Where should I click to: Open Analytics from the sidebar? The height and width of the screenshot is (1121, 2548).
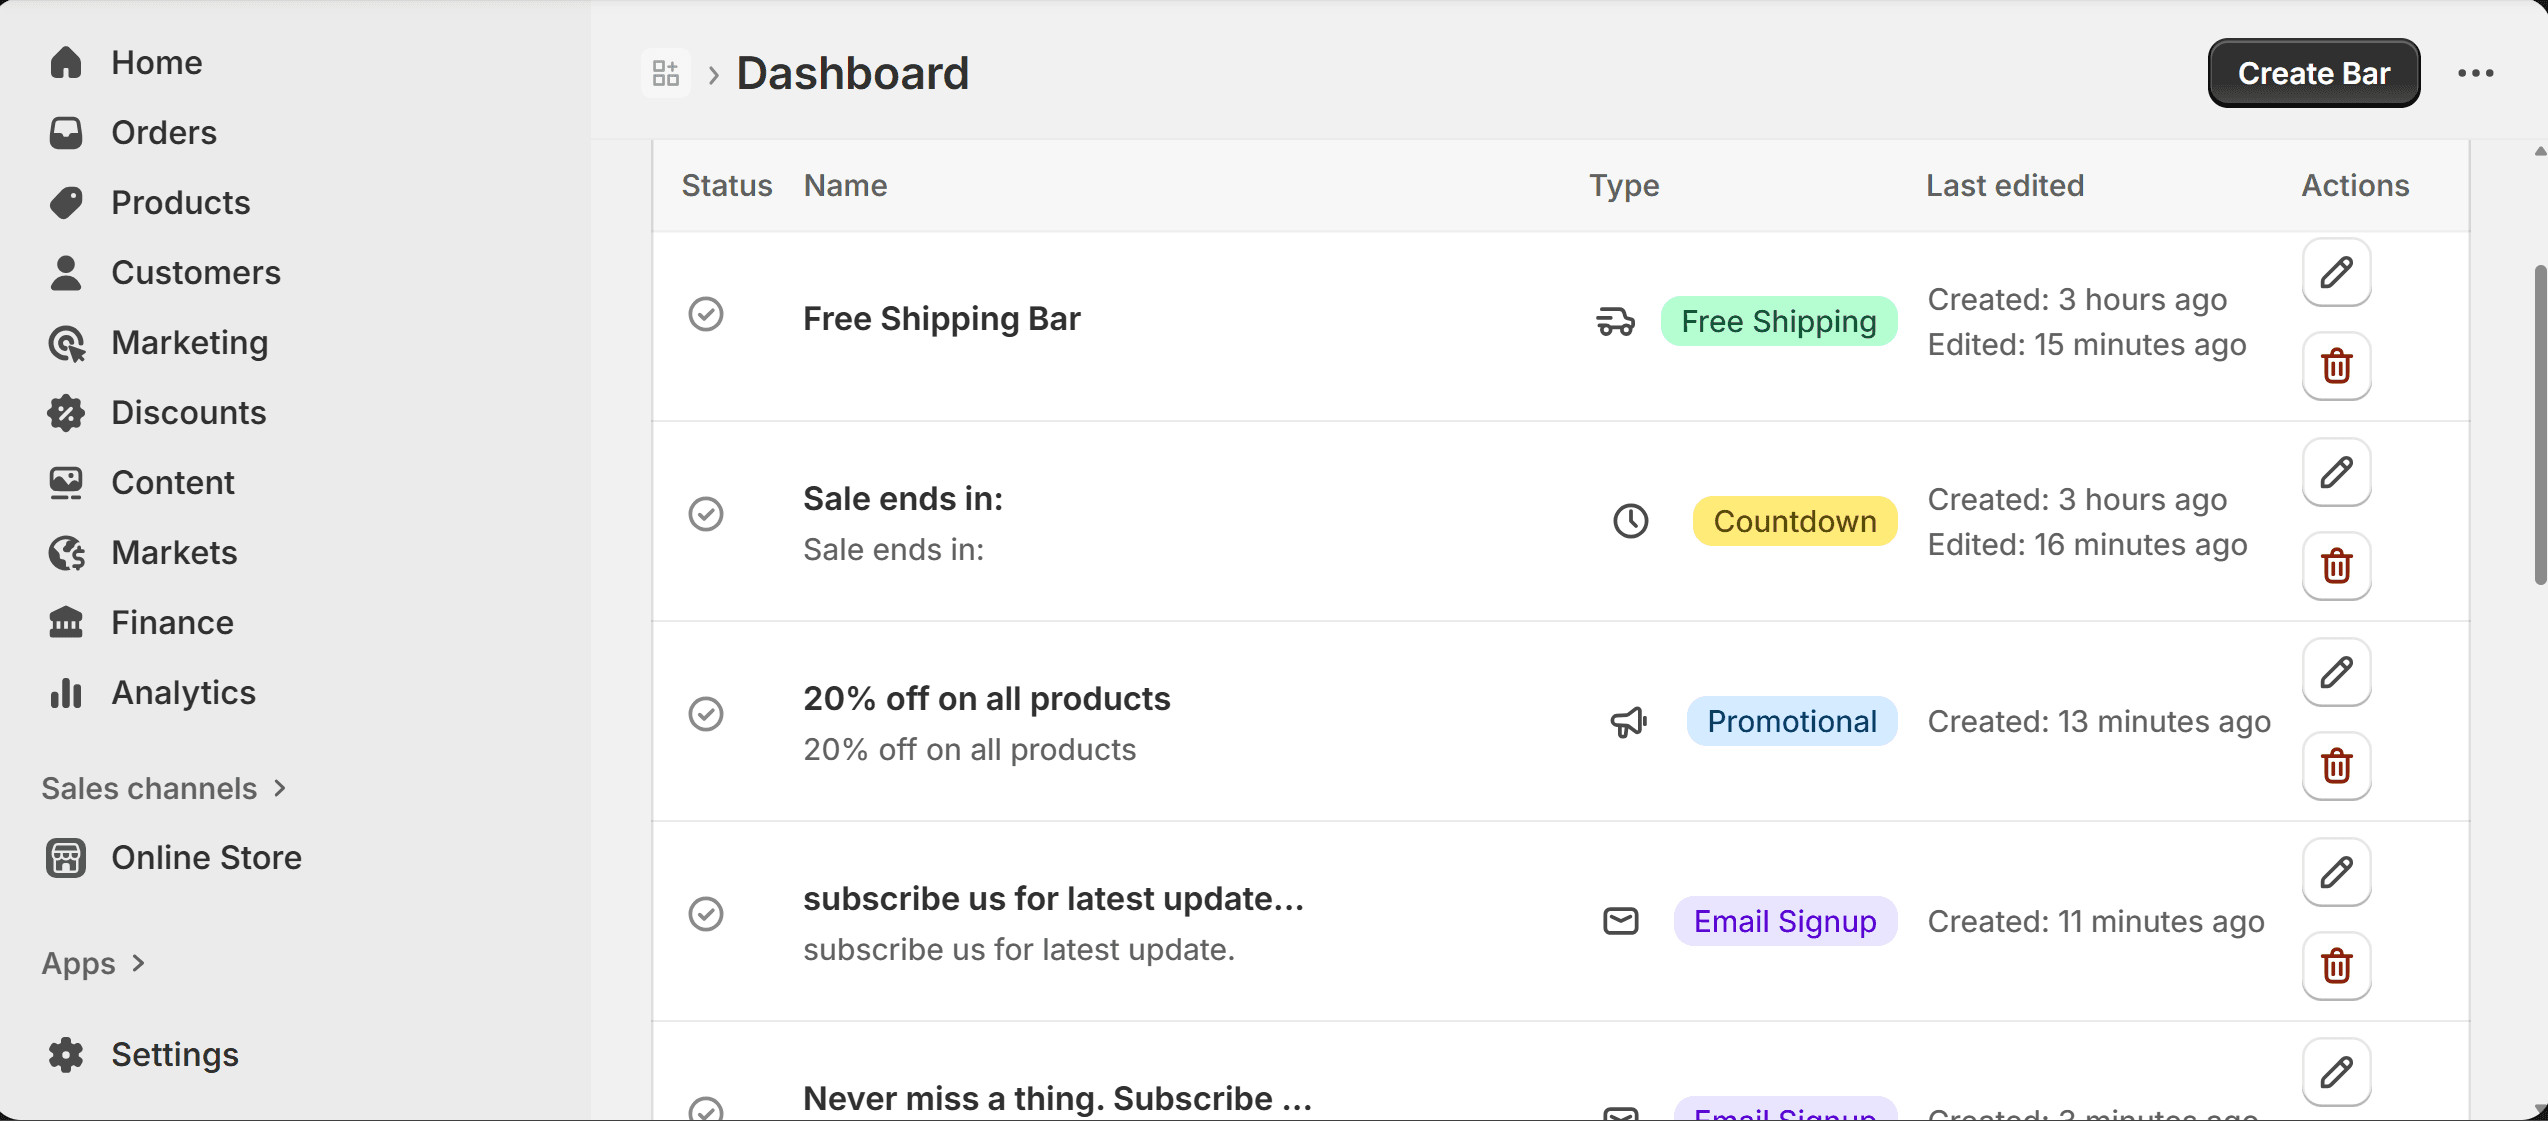coord(182,692)
